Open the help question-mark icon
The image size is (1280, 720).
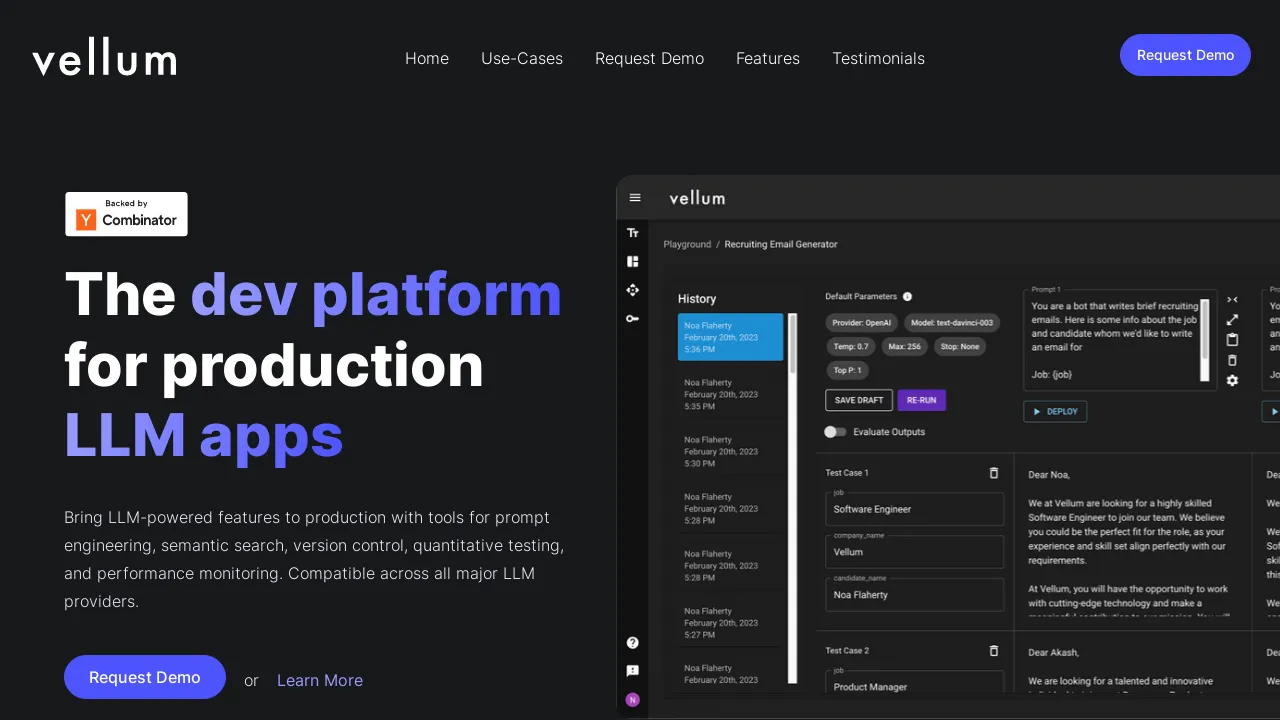633,643
